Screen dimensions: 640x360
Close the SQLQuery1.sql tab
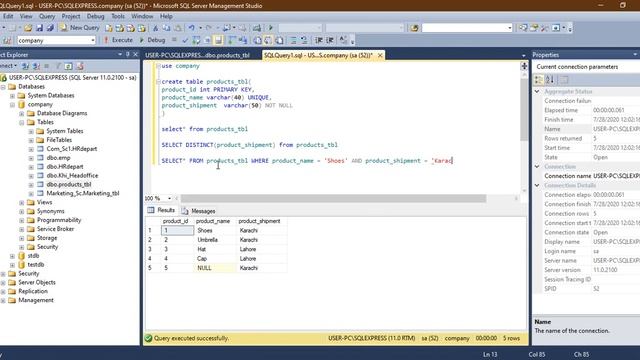[380, 55]
